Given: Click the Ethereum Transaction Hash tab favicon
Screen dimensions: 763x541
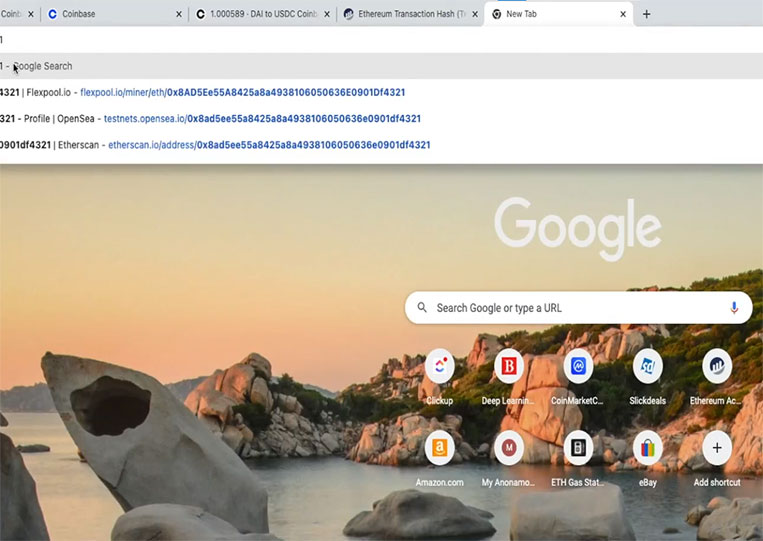Looking at the screenshot, I should [348, 14].
